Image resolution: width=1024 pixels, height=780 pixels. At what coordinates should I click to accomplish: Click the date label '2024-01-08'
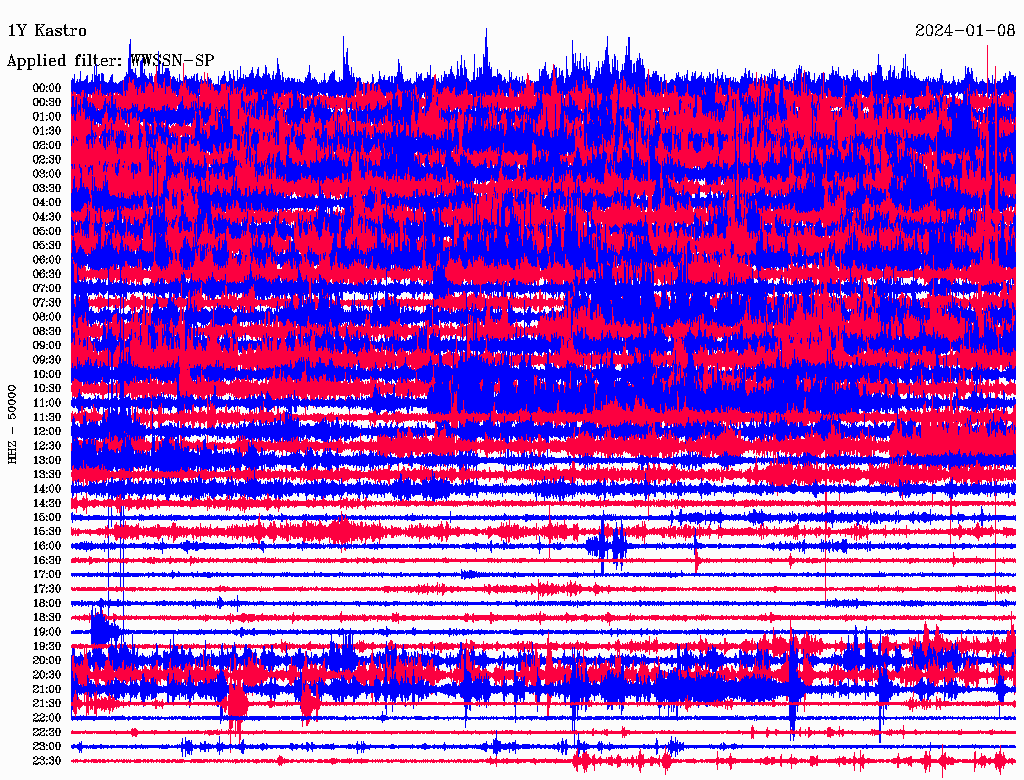pos(965,31)
